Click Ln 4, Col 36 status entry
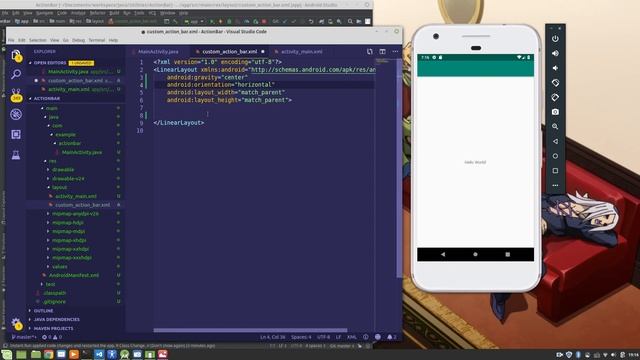The width and height of the screenshot is (640, 360). click(x=273, y=337)
